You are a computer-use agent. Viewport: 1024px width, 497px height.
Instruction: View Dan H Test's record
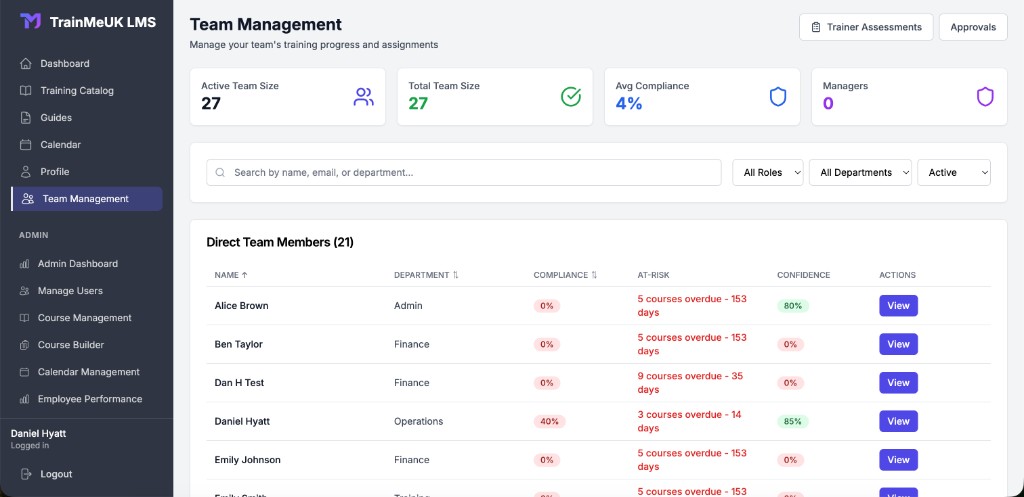pyautogui.click(x=898, y=383)
